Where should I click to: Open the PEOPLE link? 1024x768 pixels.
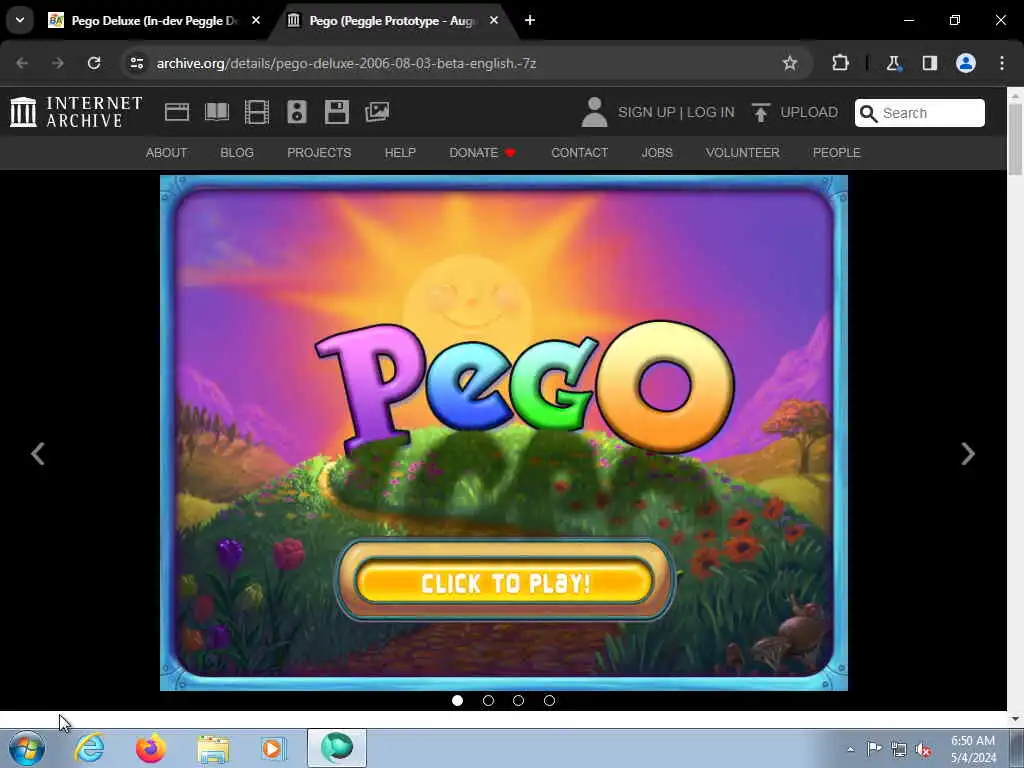837,152
